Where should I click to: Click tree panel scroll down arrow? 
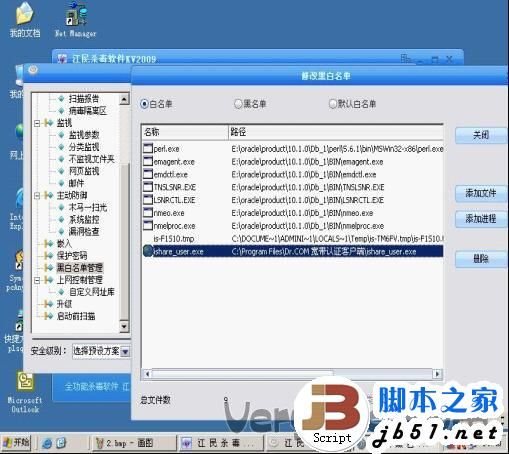[124, 326]
